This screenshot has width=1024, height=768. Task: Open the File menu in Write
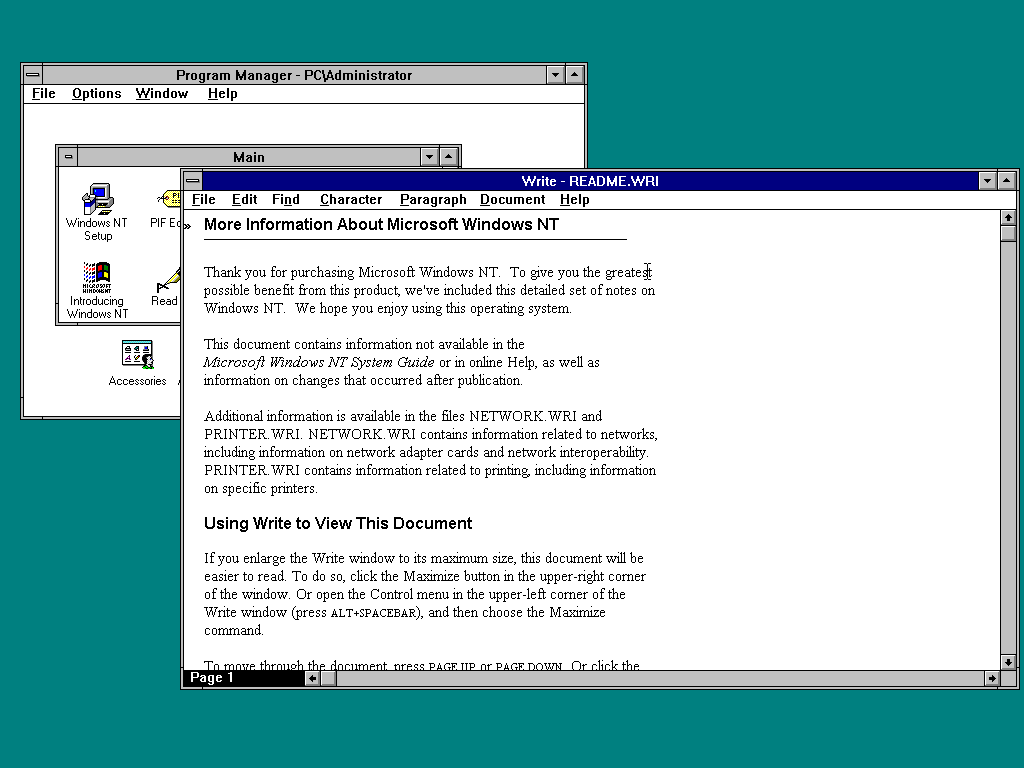point(203,200)
